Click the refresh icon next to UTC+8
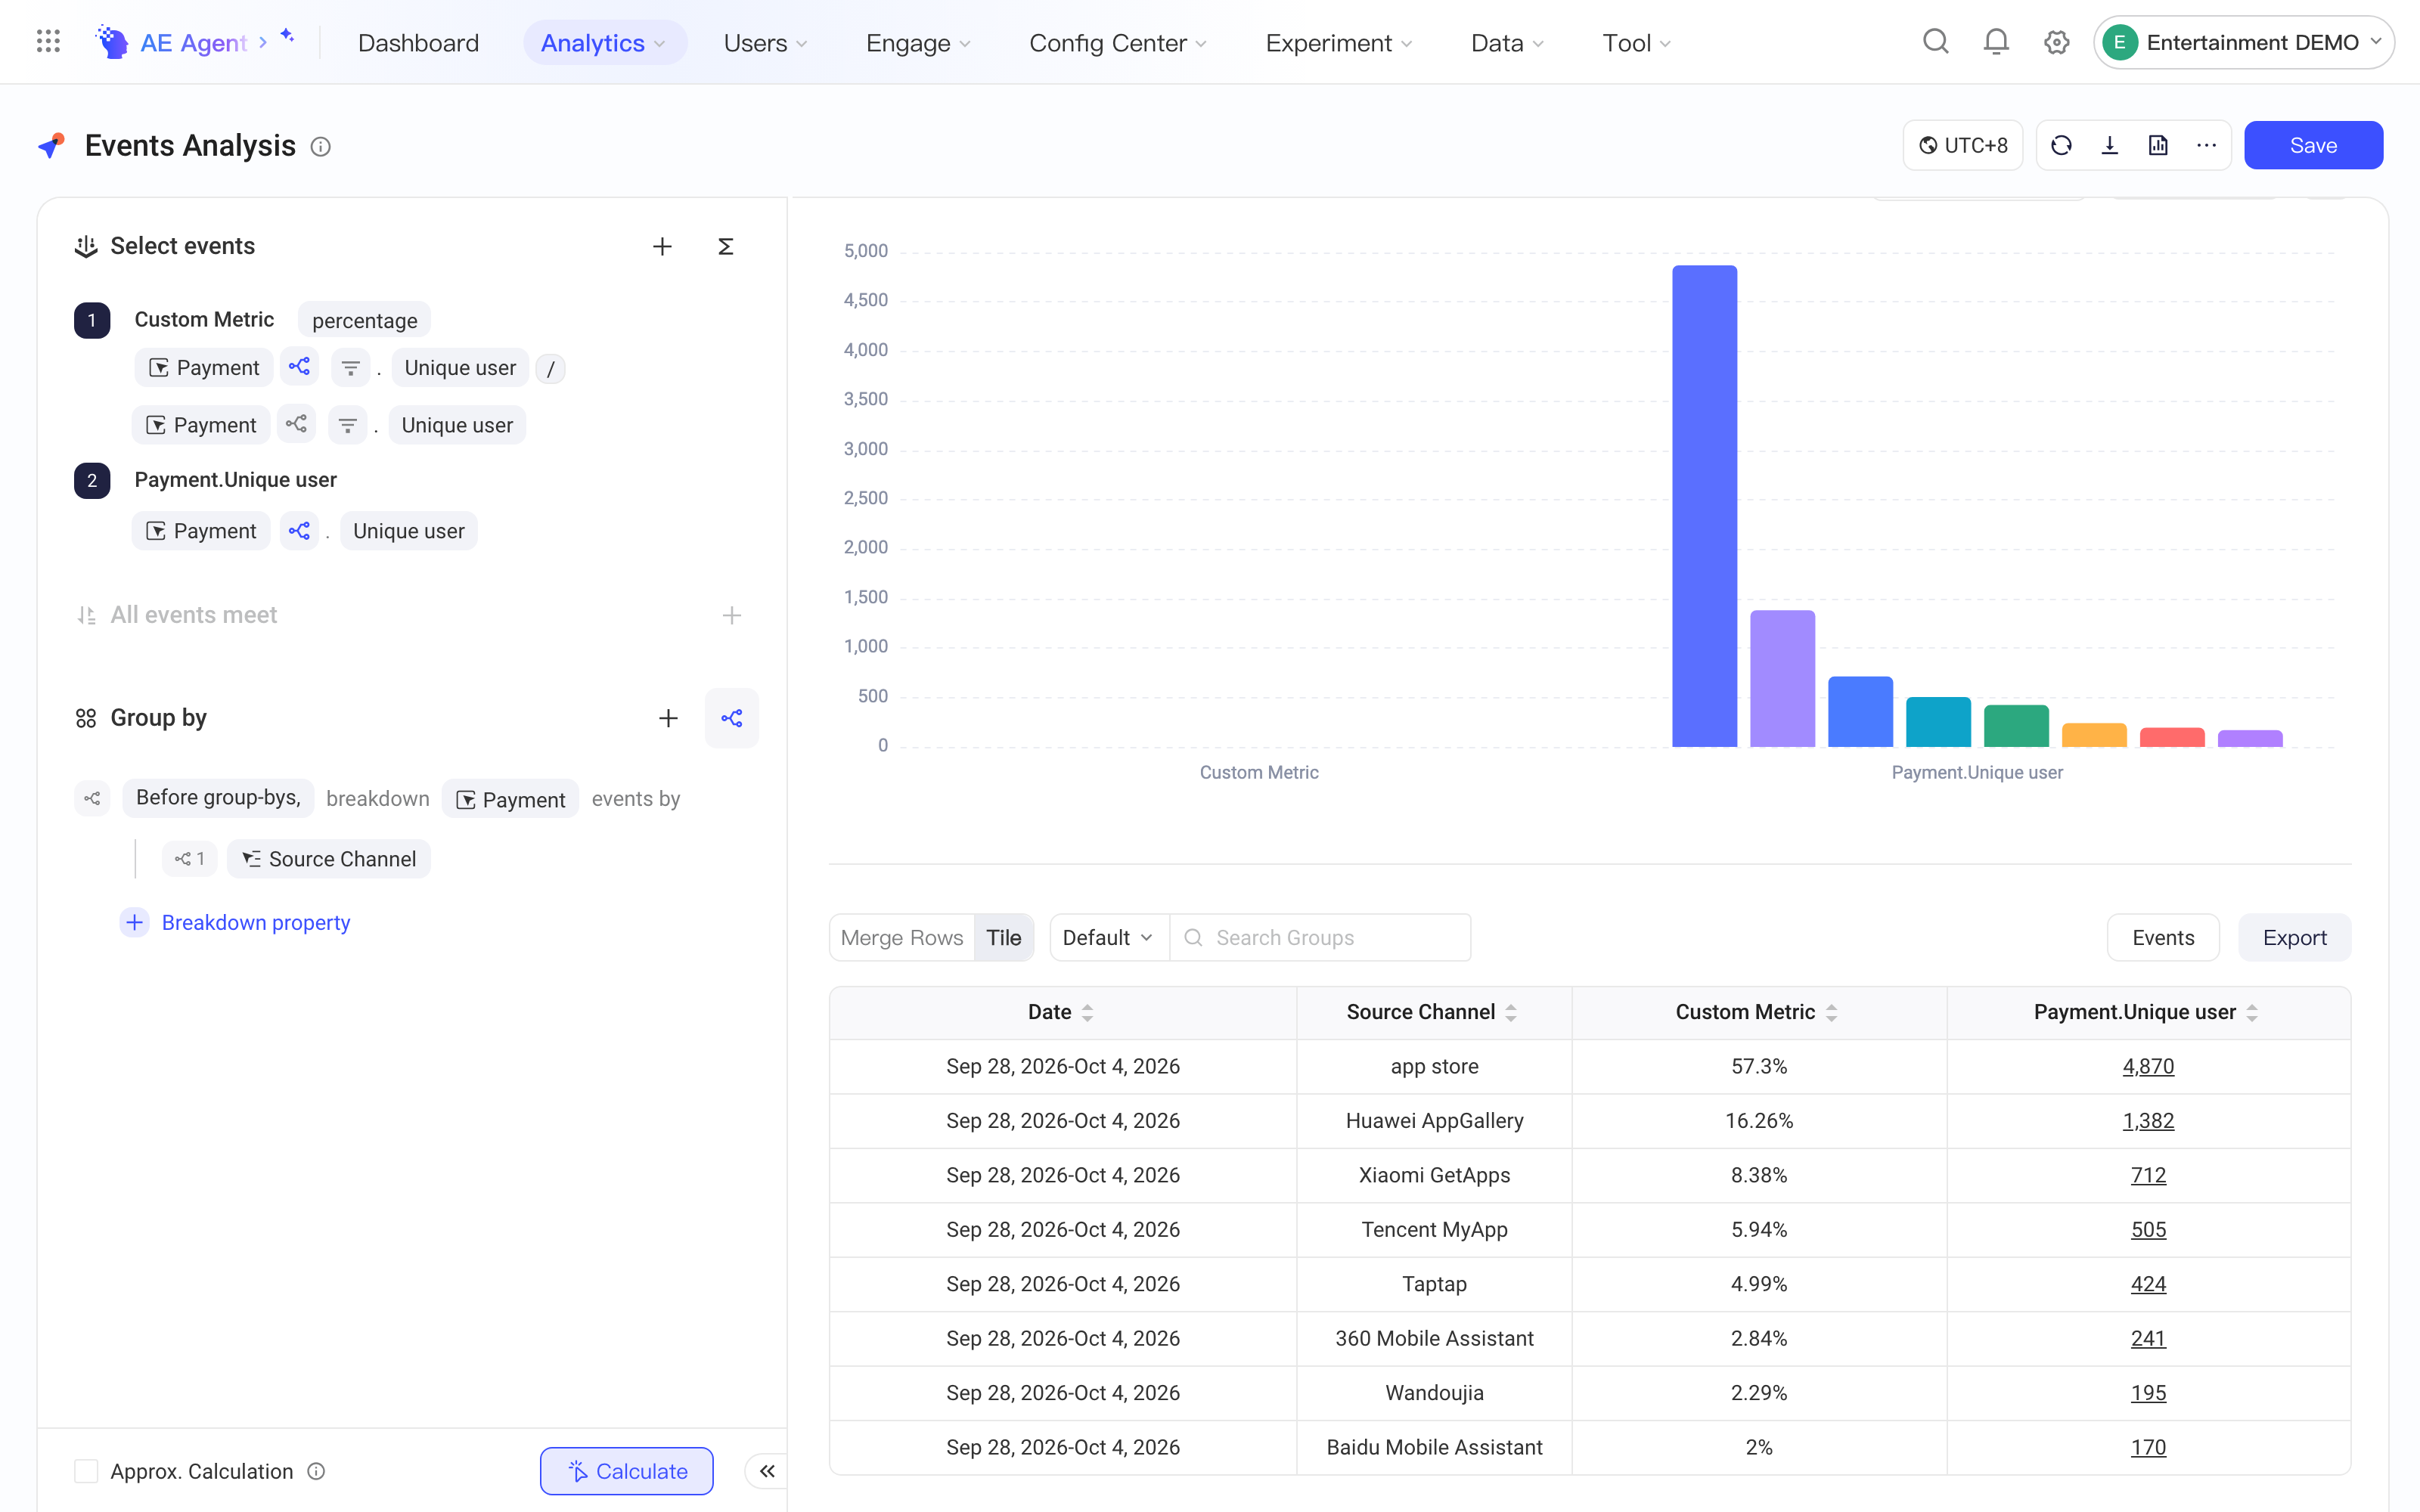The width and height of the screenshot is (2420, 1512). click(x=2061, y=146)
